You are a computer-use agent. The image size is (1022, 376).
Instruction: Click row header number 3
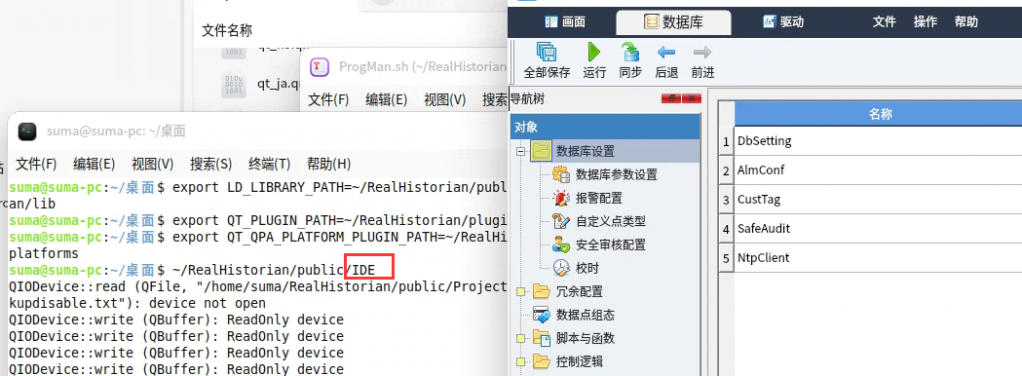[x=726, y=199]
